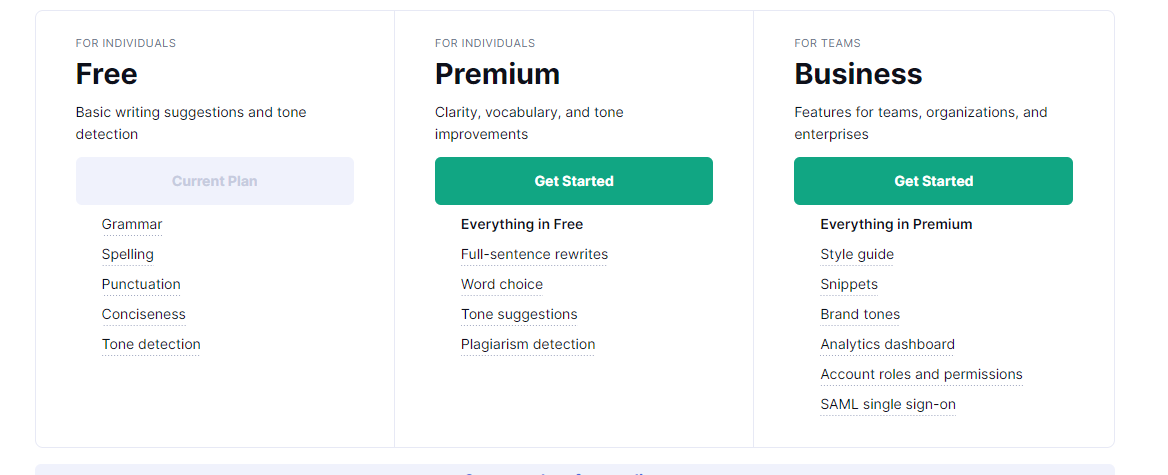Click Get Started under the Business plan
This screenshot has width=1168, height=475.
(x=933, y=181)
